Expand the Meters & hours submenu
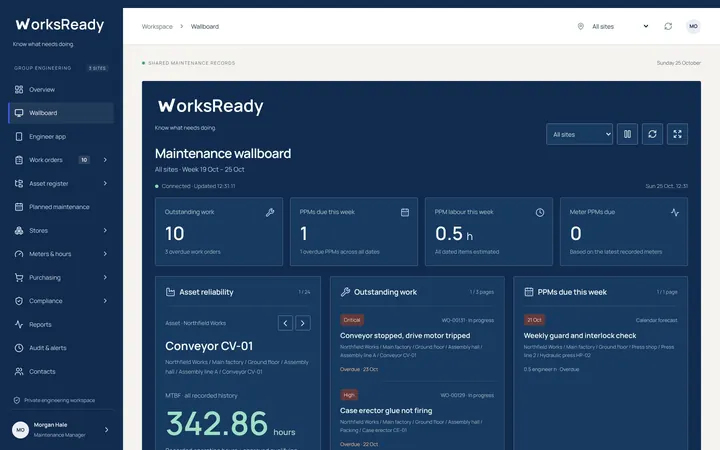Viewport: 720px width, 450px height. (x=105, y=254)
